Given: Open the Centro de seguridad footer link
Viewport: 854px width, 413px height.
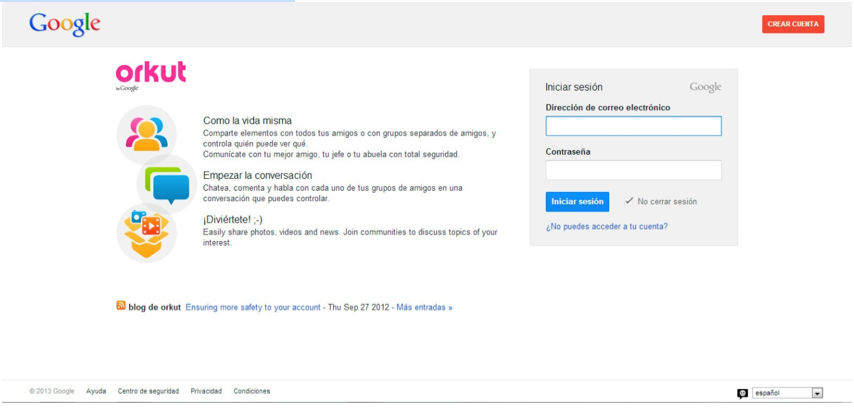Looking at the screenshot, I should [x=149, y=391].
